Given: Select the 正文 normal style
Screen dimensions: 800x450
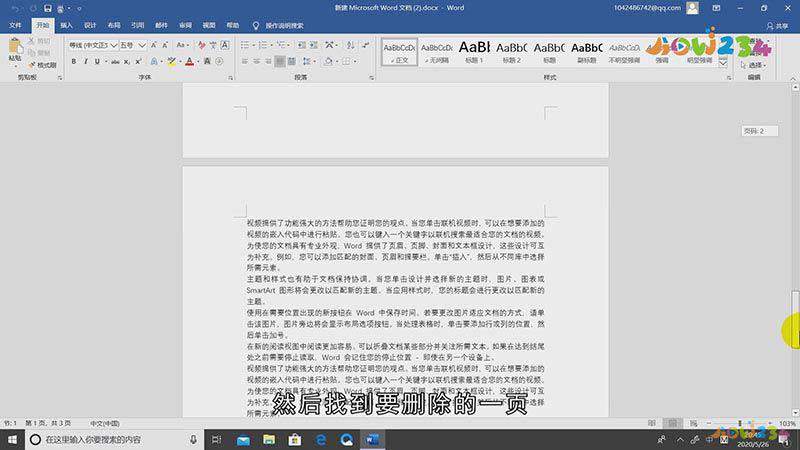Looking at the screenshot, I should click(399, 52).
